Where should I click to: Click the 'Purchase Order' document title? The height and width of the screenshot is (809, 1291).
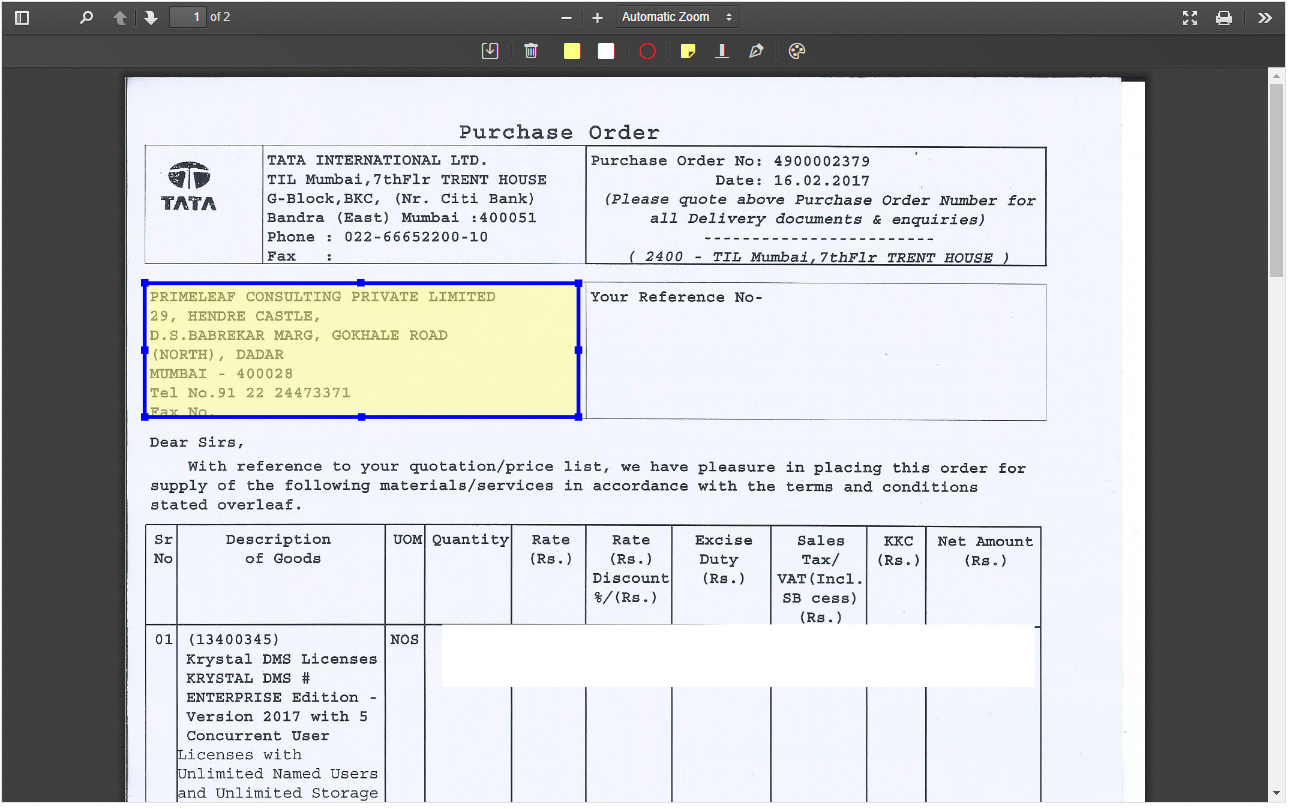tap(559, 132)
